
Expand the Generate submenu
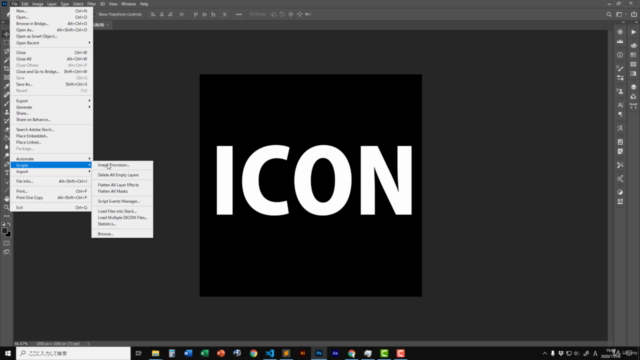pyautogui.click(x=51, y=107)
